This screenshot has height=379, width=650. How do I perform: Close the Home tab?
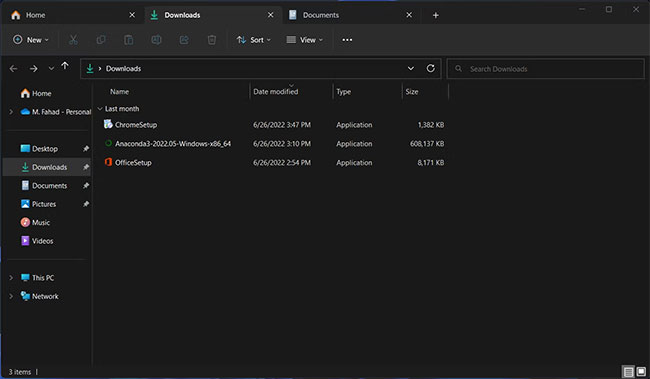(x=132, y=15)
